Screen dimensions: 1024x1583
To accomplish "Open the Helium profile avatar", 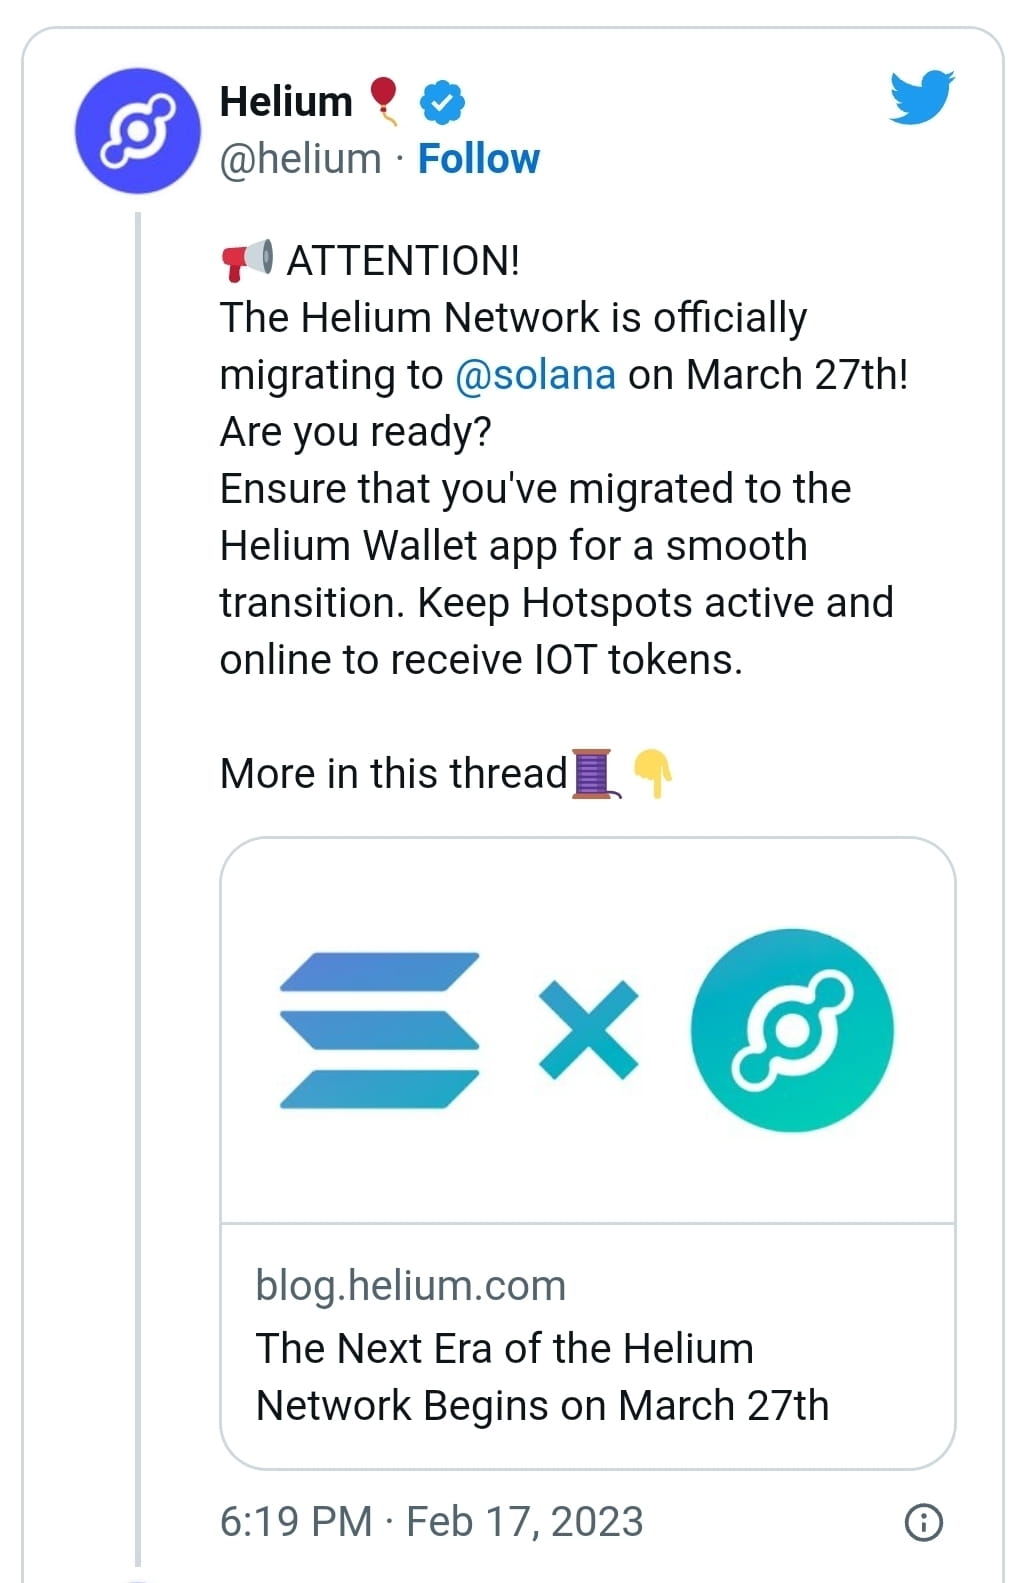I will coord(137,130).
